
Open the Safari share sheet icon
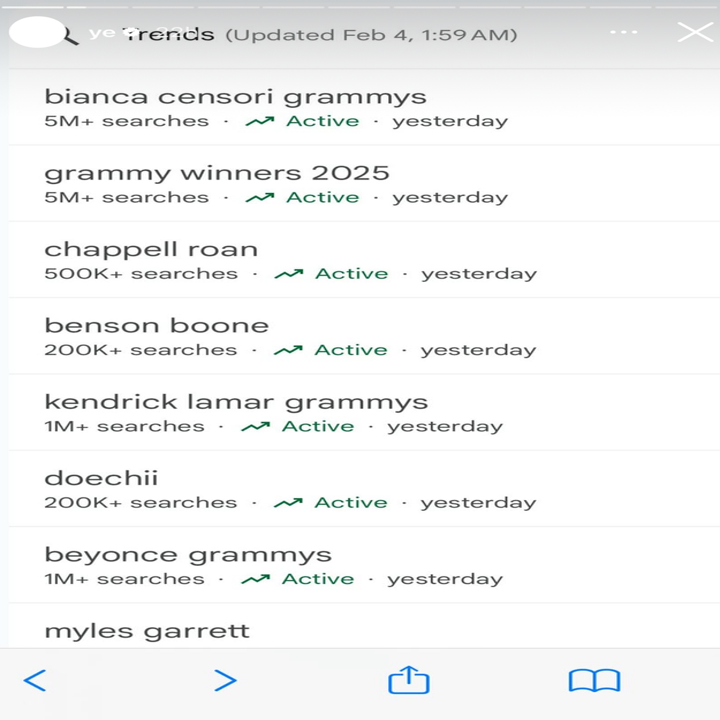pyautogui.click(x=408, y=681)
